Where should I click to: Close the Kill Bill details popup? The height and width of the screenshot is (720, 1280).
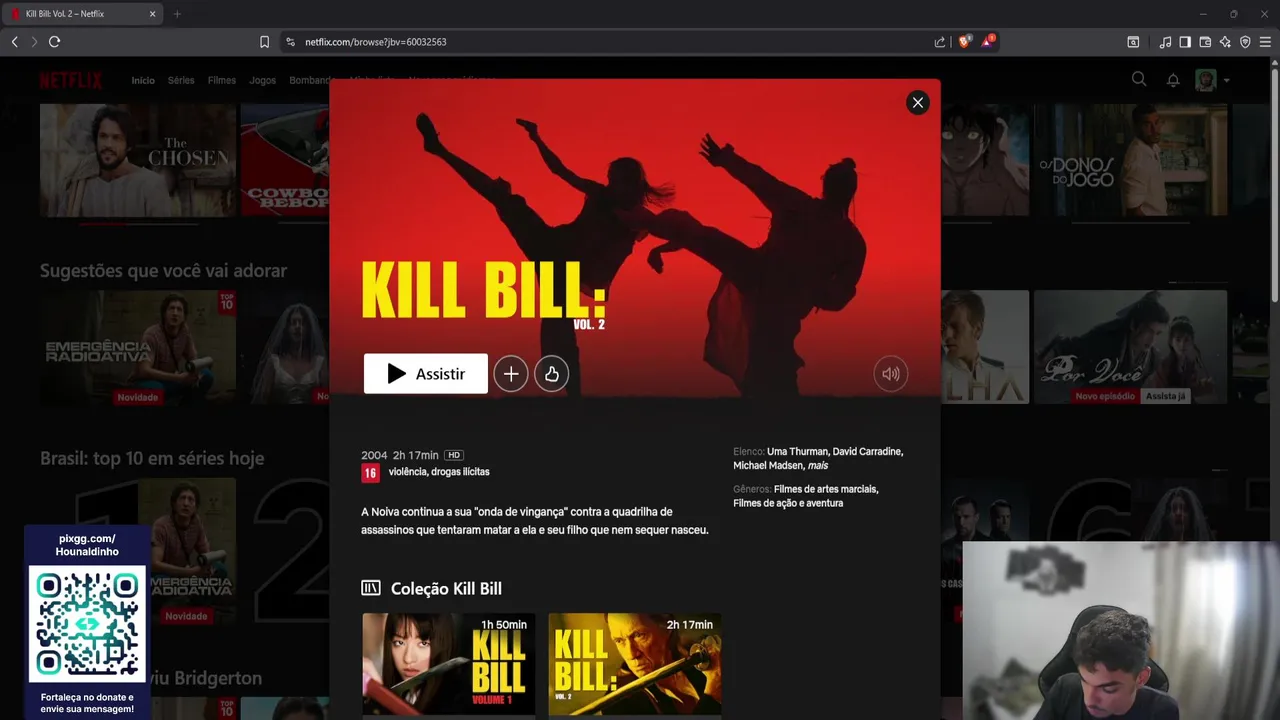(x=917, y=103)
